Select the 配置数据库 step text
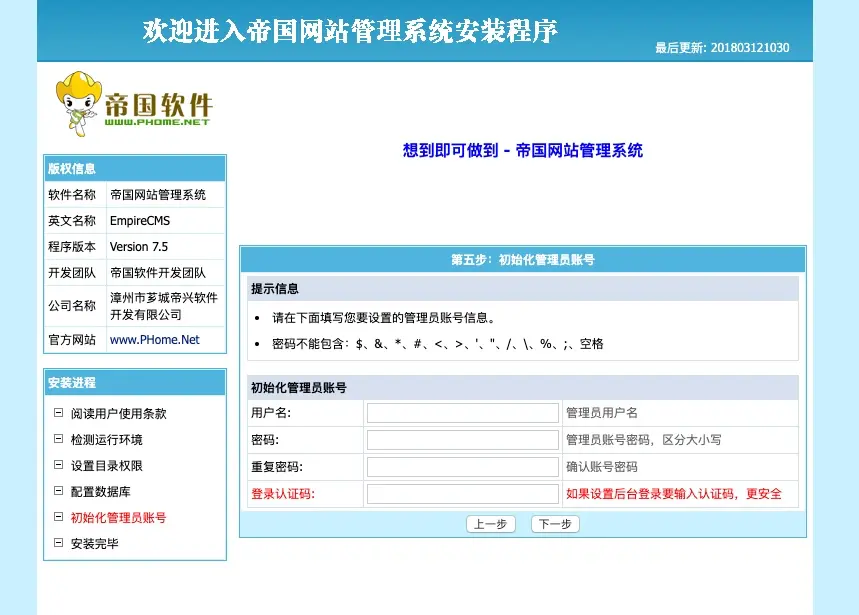 pos(100,492)
